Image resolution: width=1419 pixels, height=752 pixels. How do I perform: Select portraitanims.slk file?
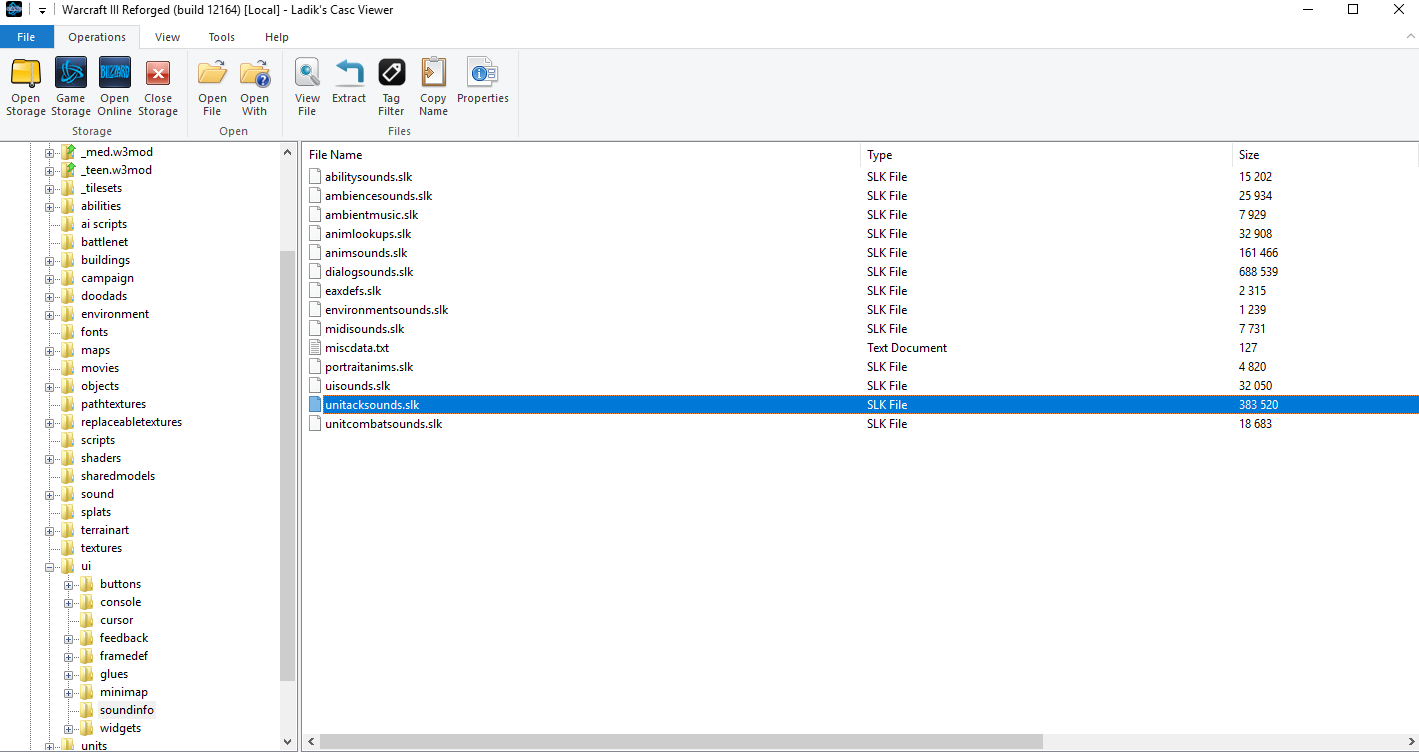tap(369, 367)
